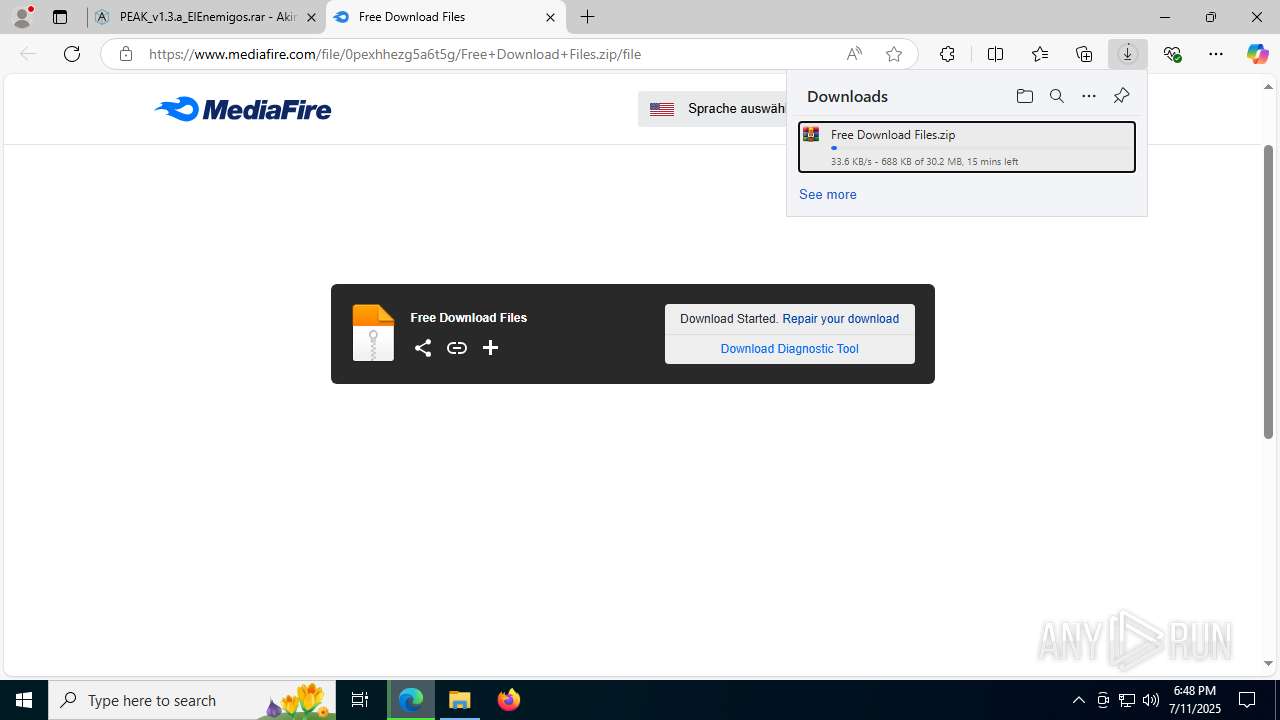Open the tab actions menu icon
The width and height of the screenshot is (1280, 720).
[60, 17]
